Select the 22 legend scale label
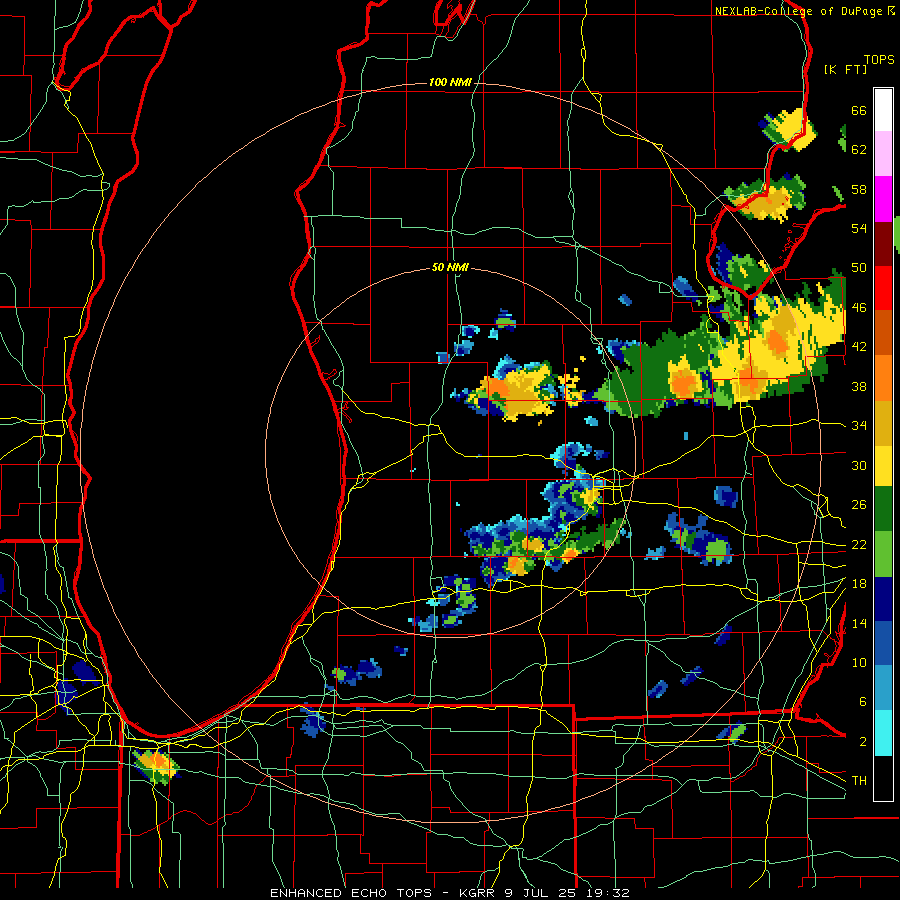 coord(859,544)
